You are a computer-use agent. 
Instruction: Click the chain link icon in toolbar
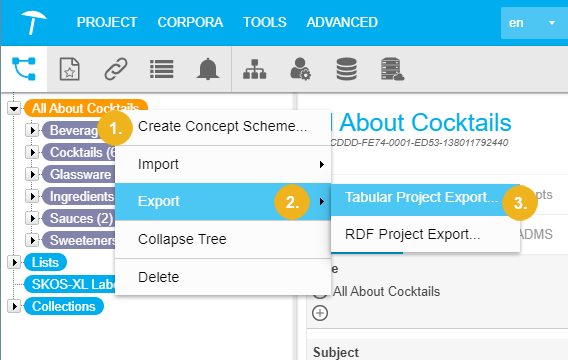[x=116, y=68]
